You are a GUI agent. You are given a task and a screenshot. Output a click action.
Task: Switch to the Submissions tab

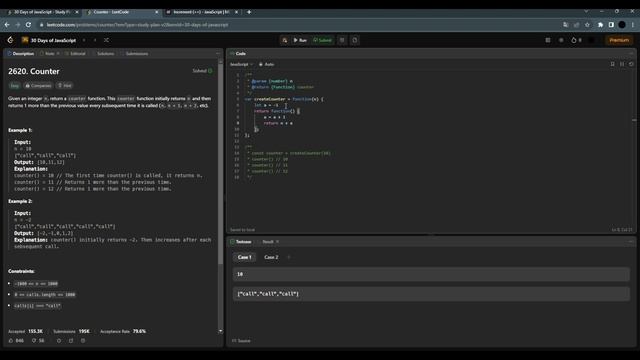pos(134,53)
